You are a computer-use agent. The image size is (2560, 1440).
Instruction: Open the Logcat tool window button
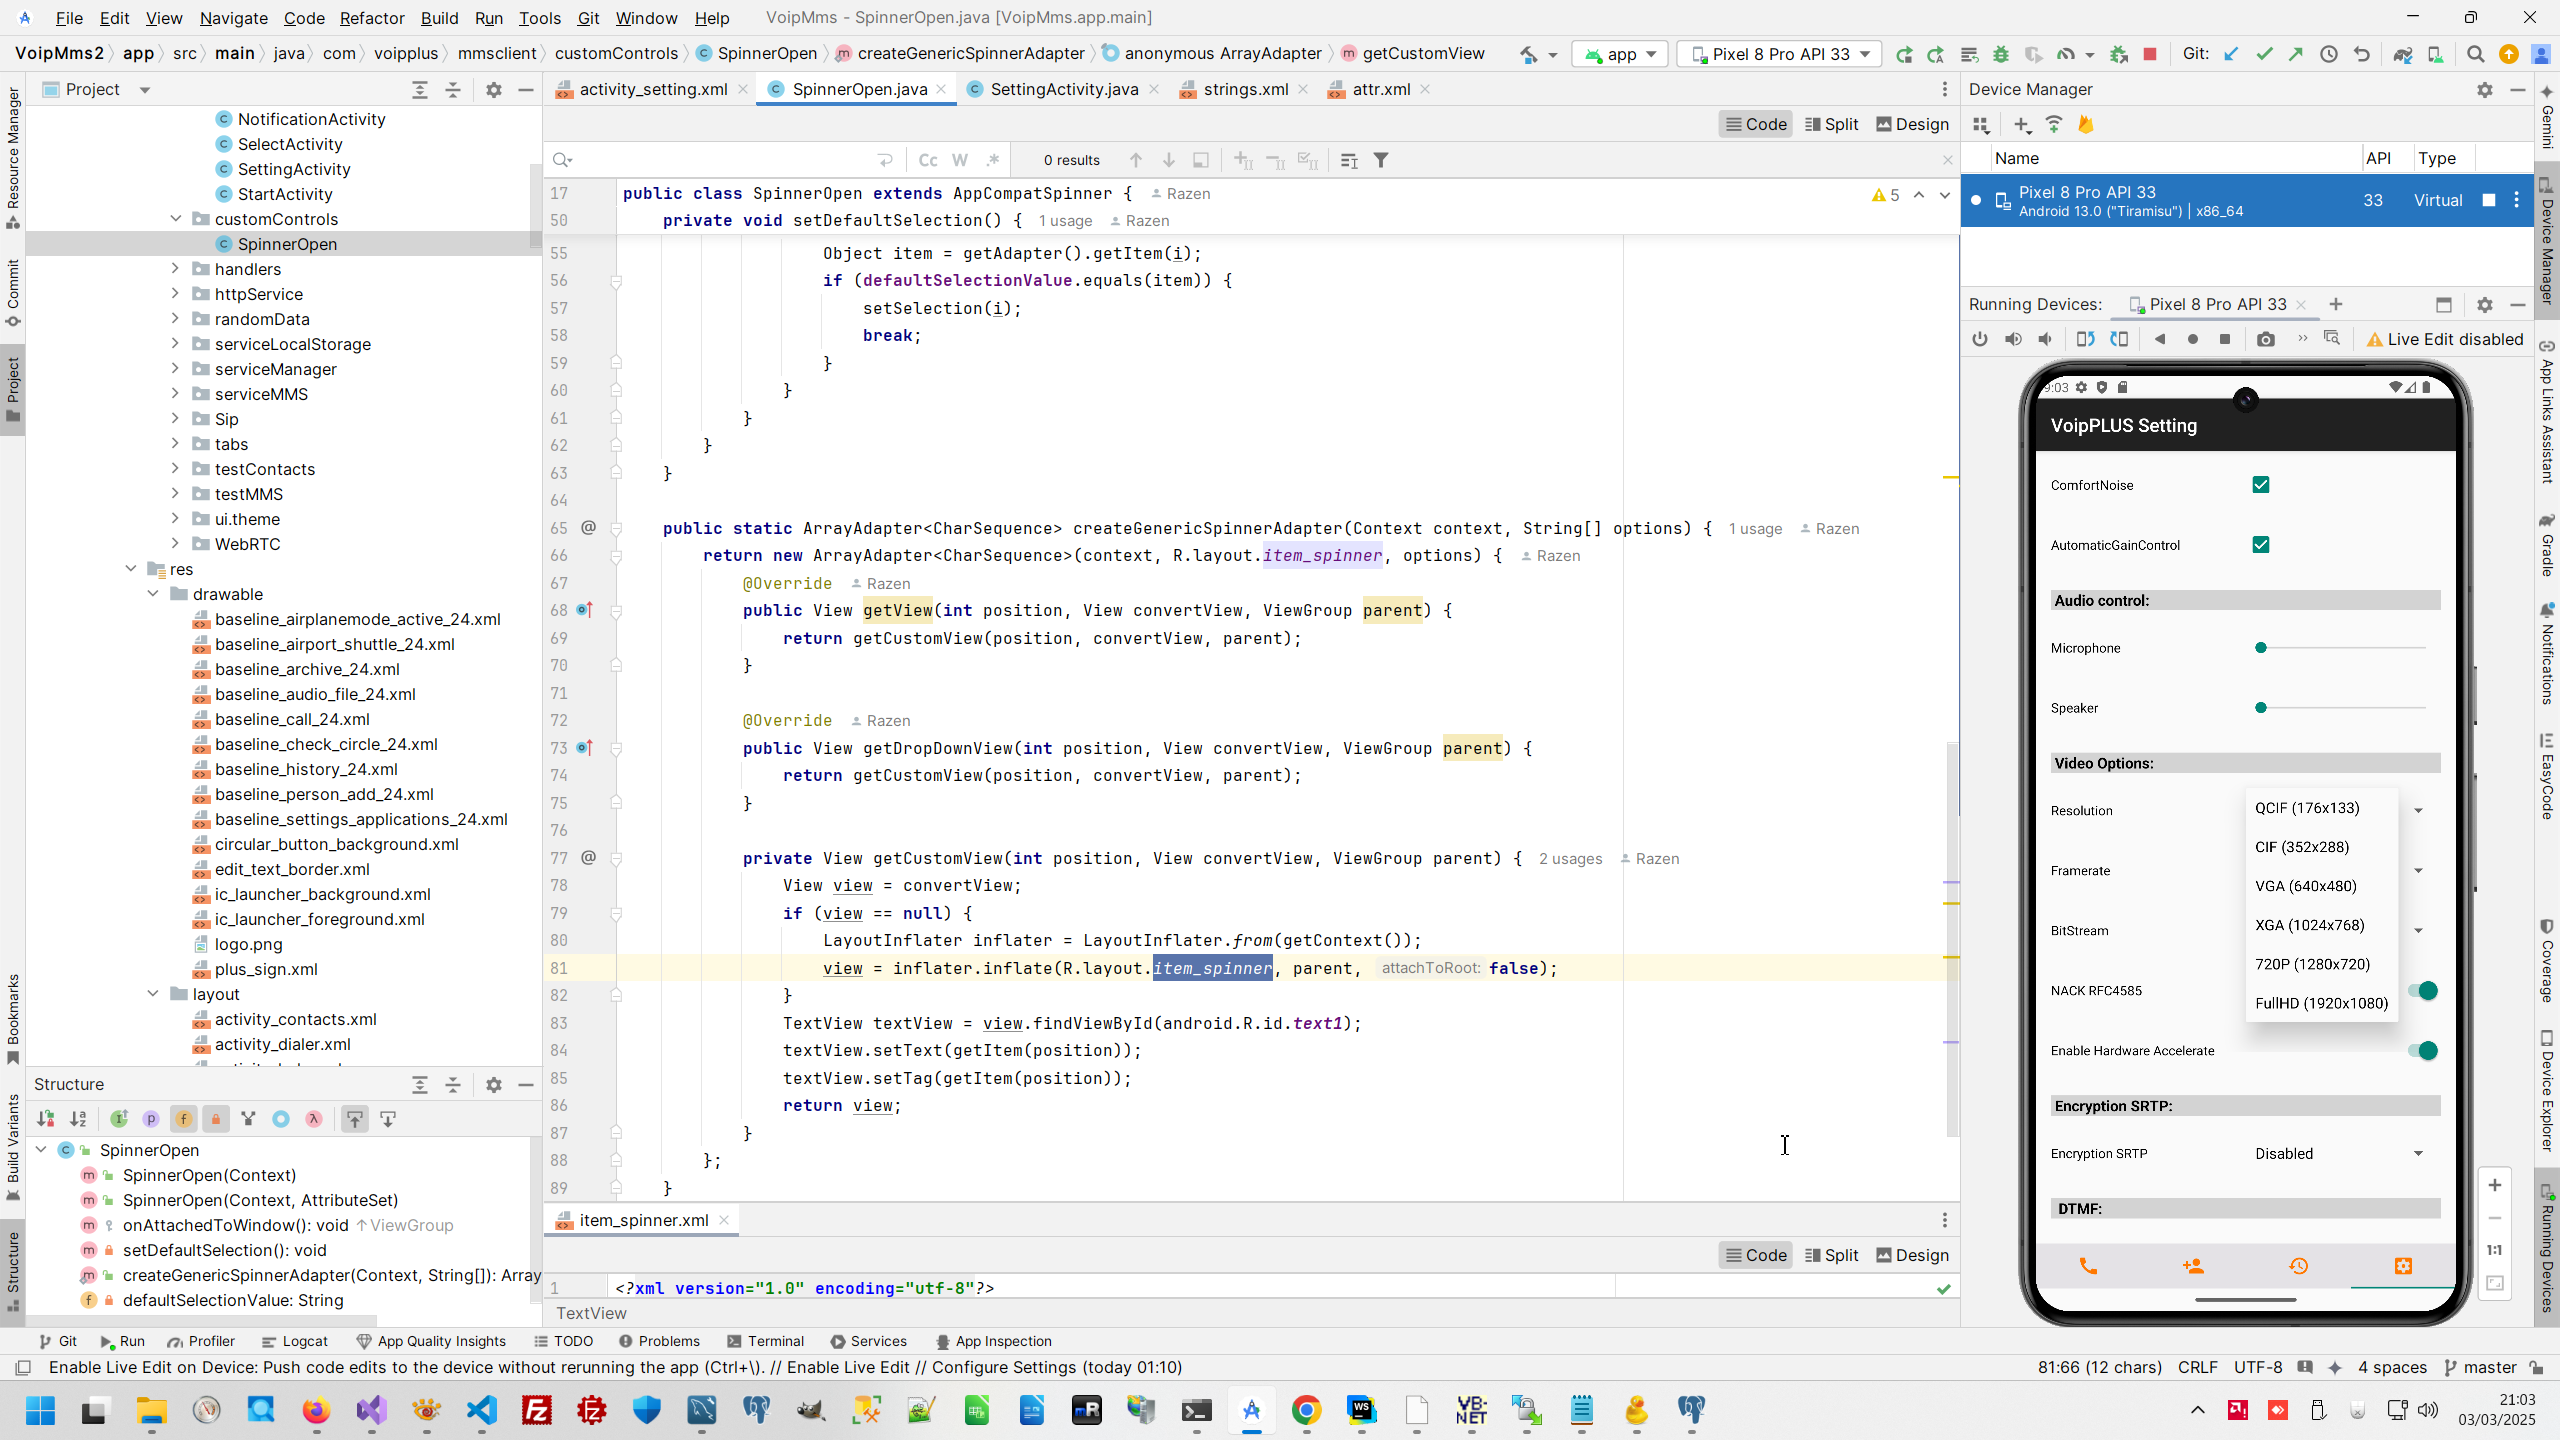tap(294, 1341)
